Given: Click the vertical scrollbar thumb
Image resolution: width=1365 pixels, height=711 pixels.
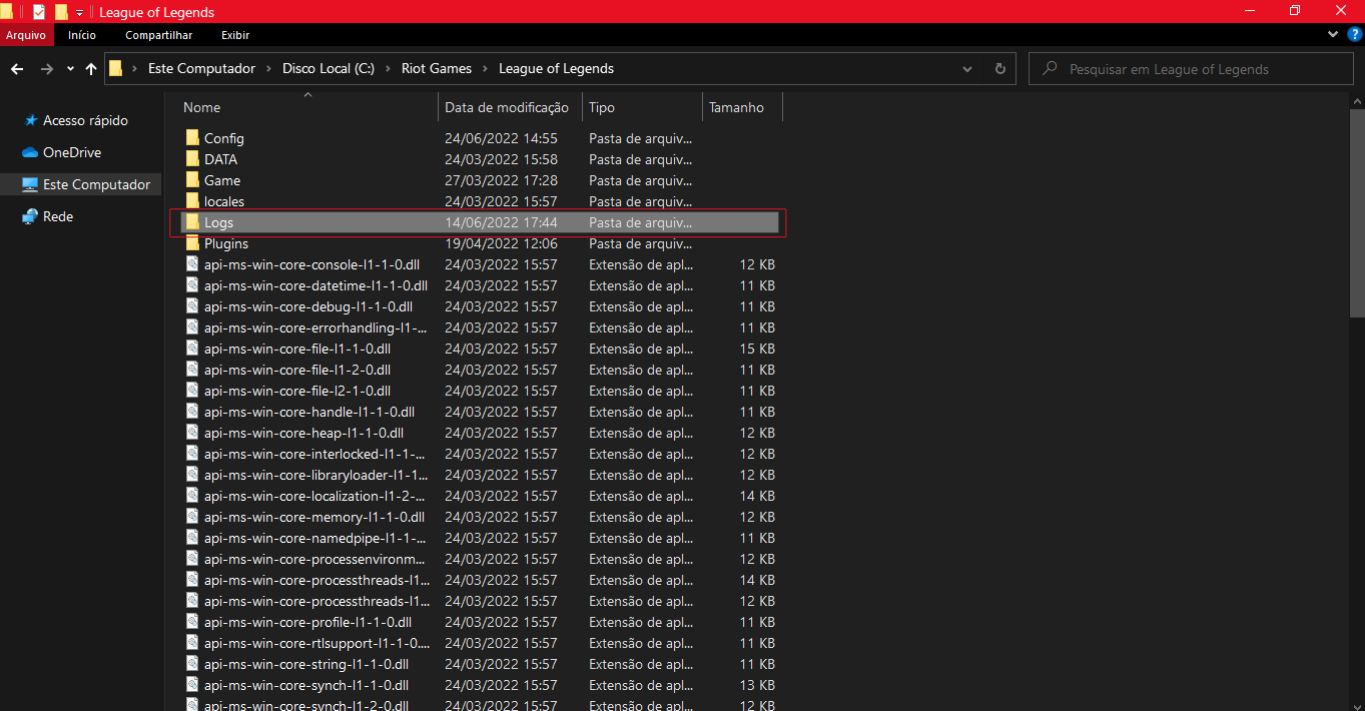Looking at the screenshot, I should tap(1357, 210).
